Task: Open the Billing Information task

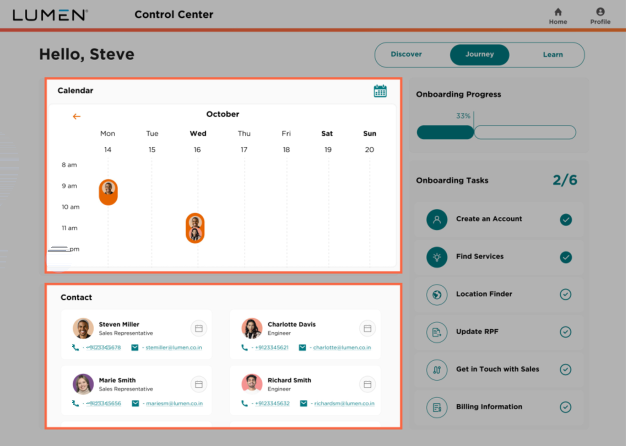Action: coord(499,407)
